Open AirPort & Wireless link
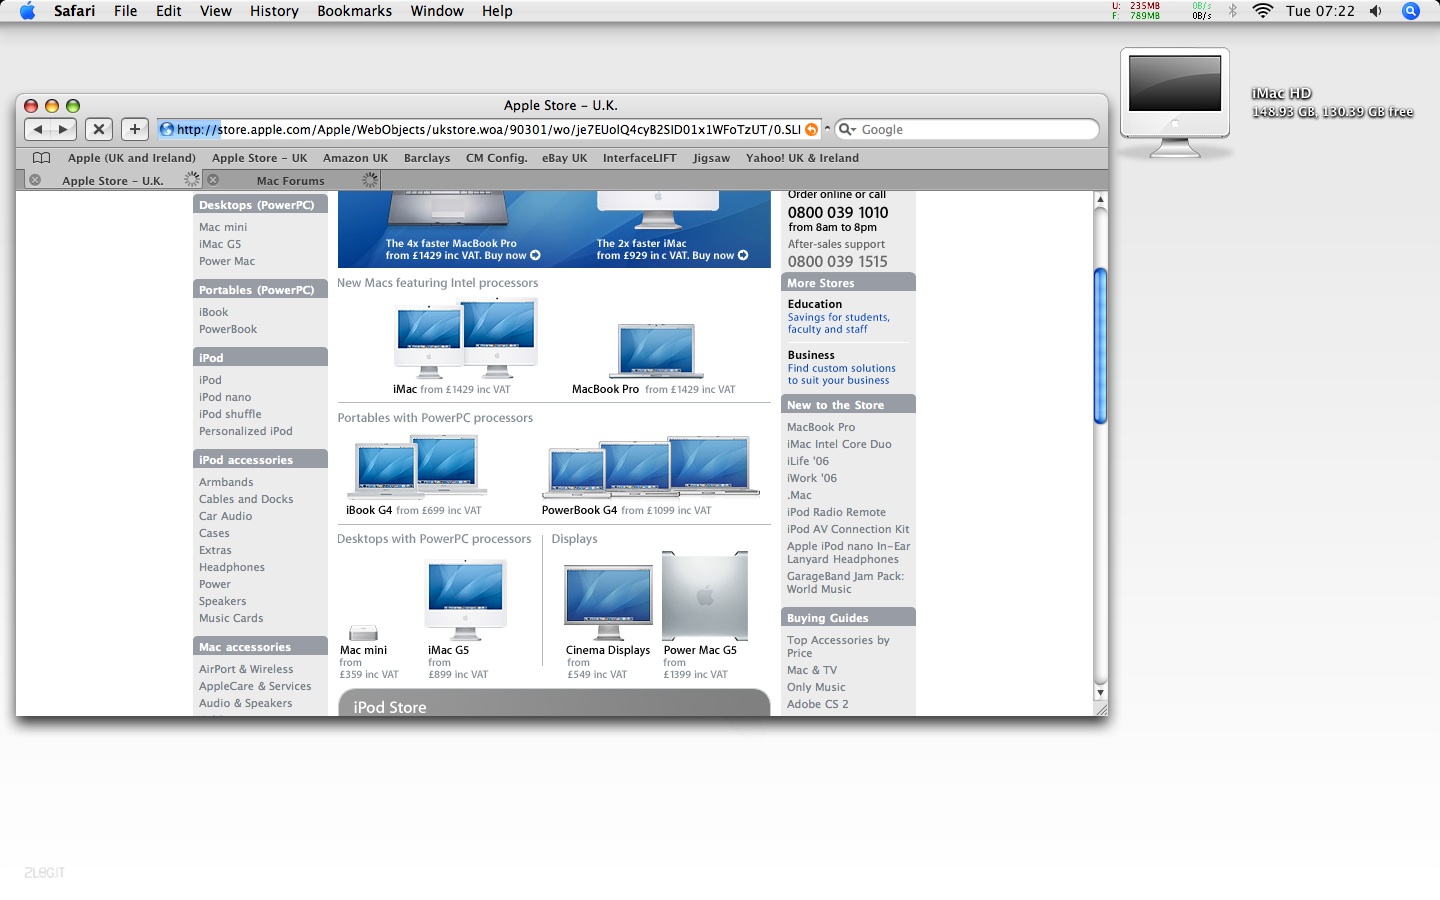1440x900 pixels. click(x=246, y=669)
